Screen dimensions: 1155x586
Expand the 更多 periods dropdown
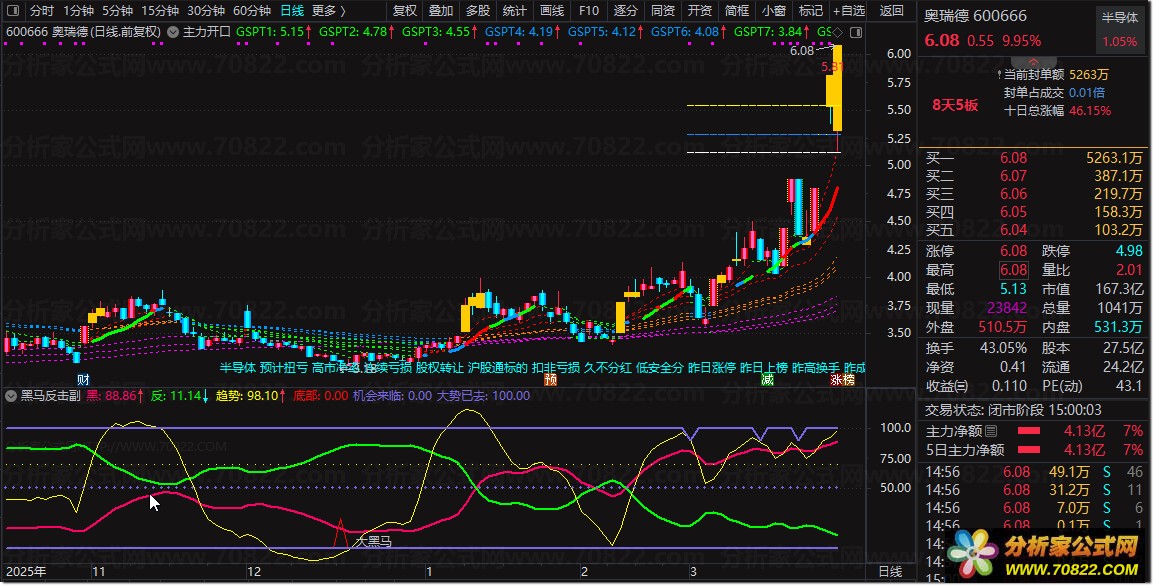point(329,11)
